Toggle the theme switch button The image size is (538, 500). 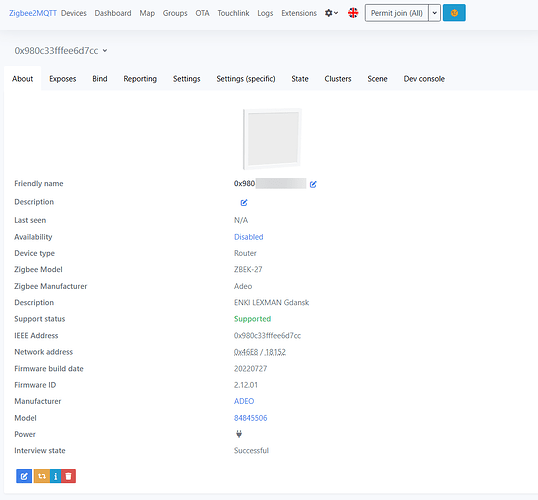(454, 13)
